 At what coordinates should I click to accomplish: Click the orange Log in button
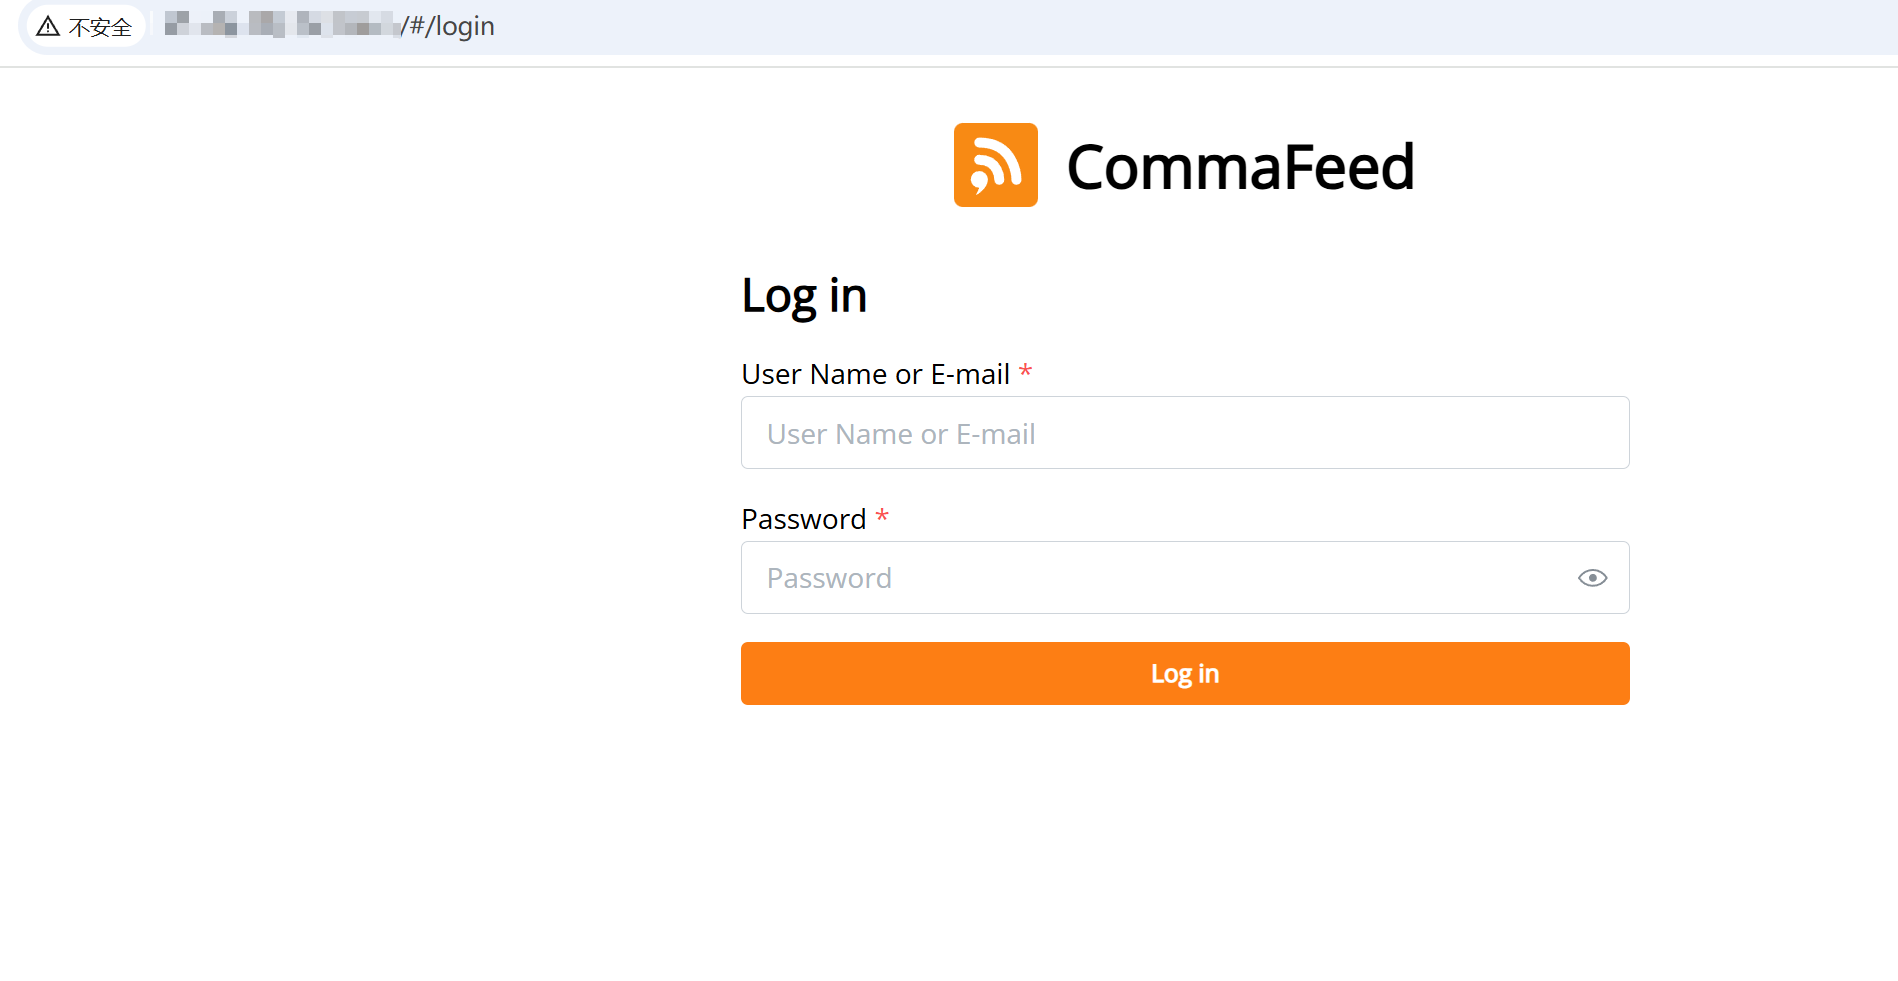click(1185, 673)
